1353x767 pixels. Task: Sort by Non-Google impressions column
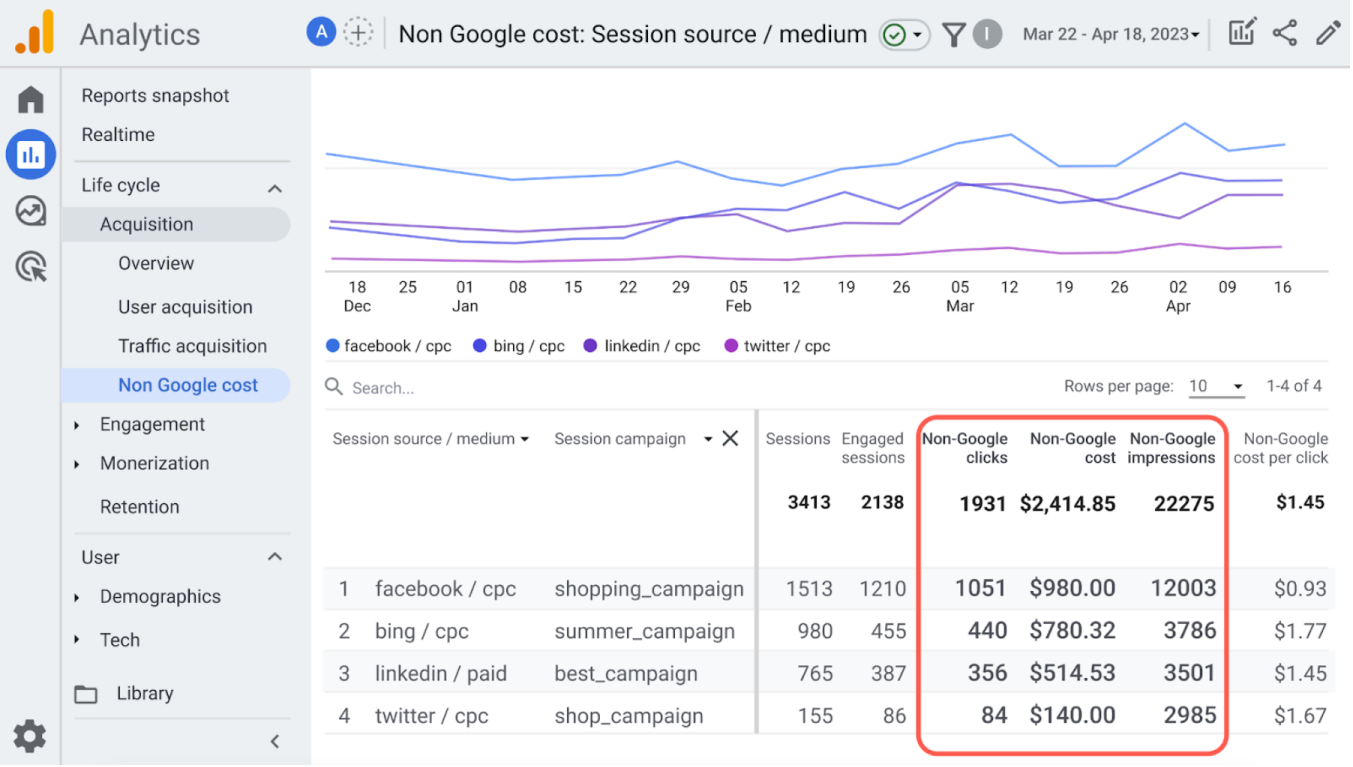1172,448
